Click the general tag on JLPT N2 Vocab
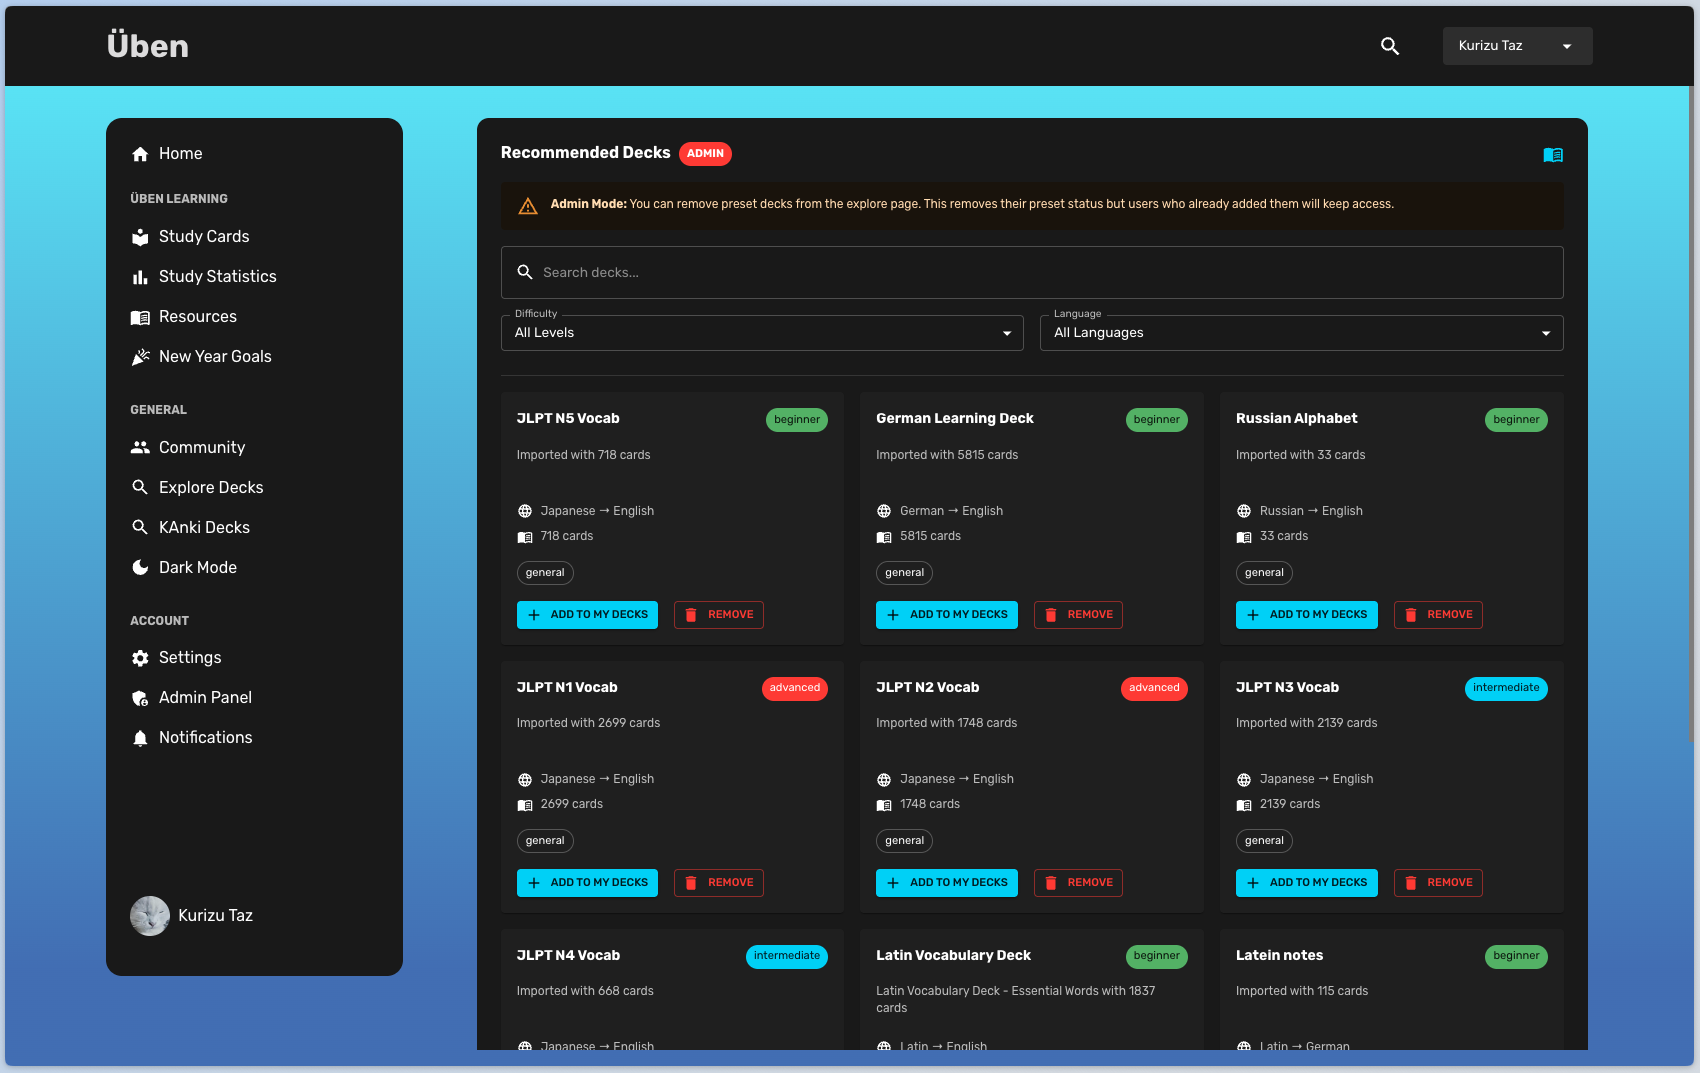1700x1073 pixels. tap(904, 841)
